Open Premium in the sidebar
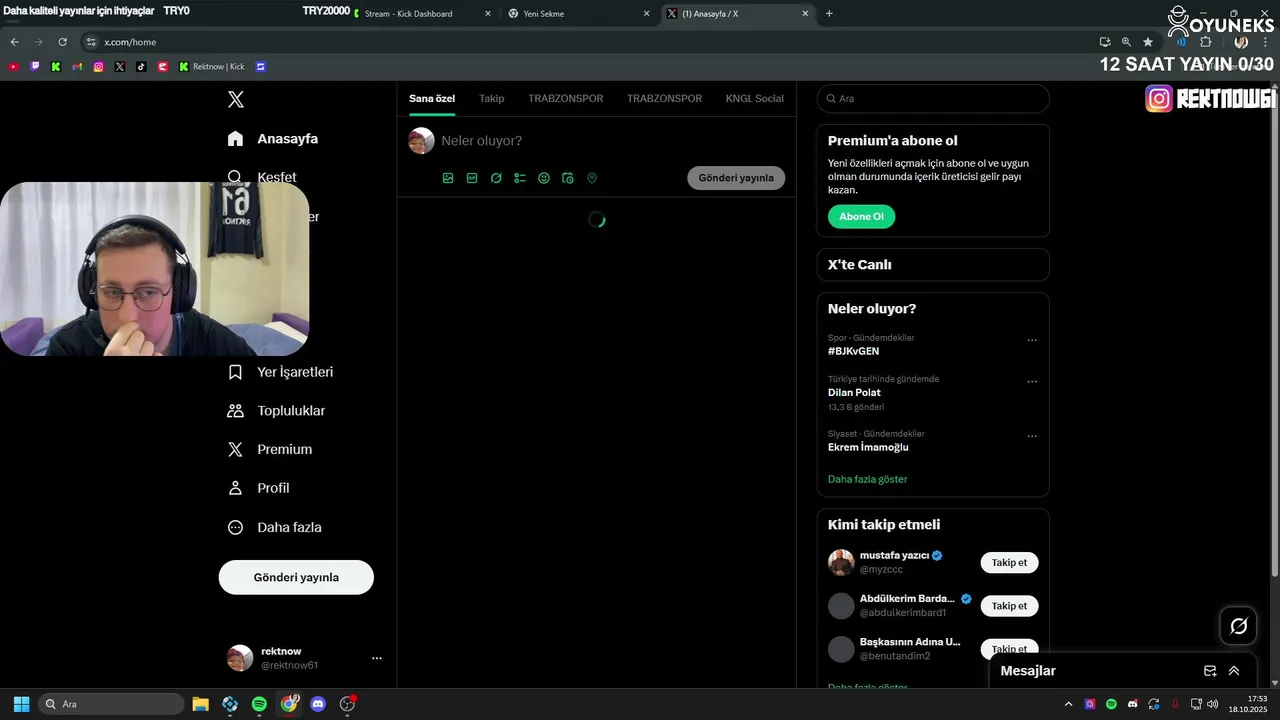The height and width of the screenshot is (720, 1280). pyautogui.click(x=270, y=450)
